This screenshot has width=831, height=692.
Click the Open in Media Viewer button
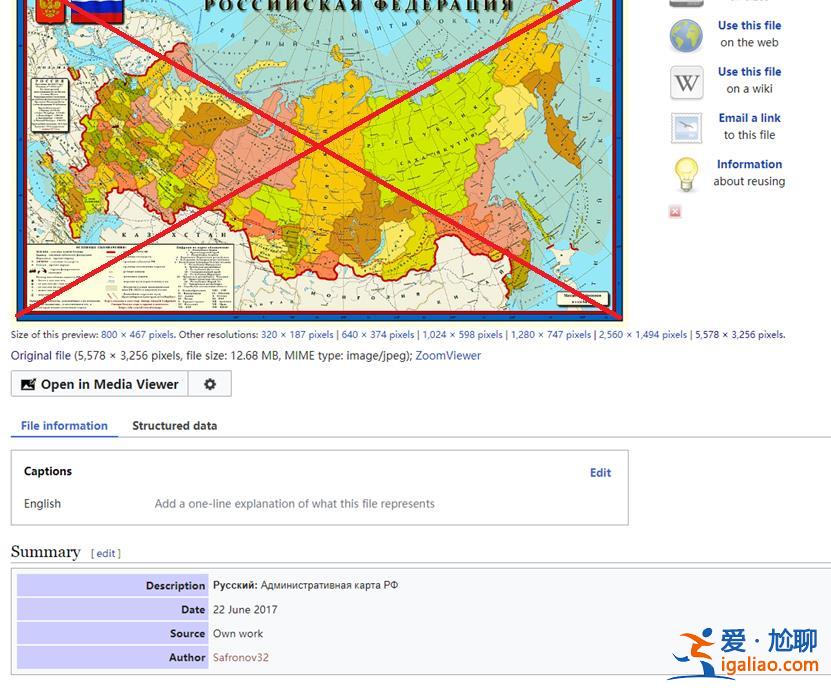pos(99,384)
